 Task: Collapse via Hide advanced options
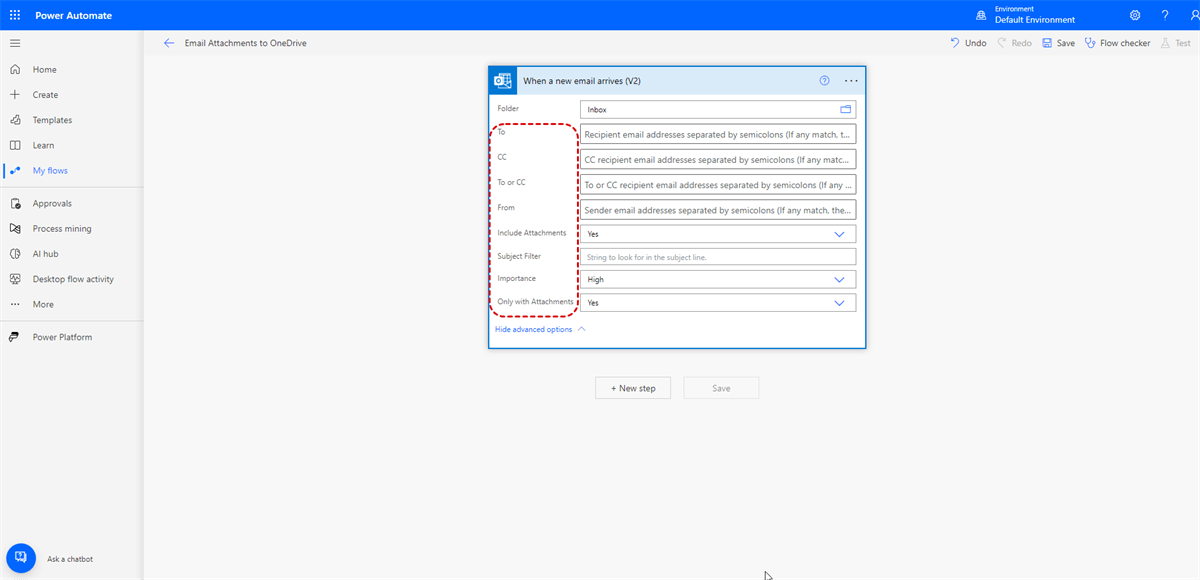[x=540, y=329]
